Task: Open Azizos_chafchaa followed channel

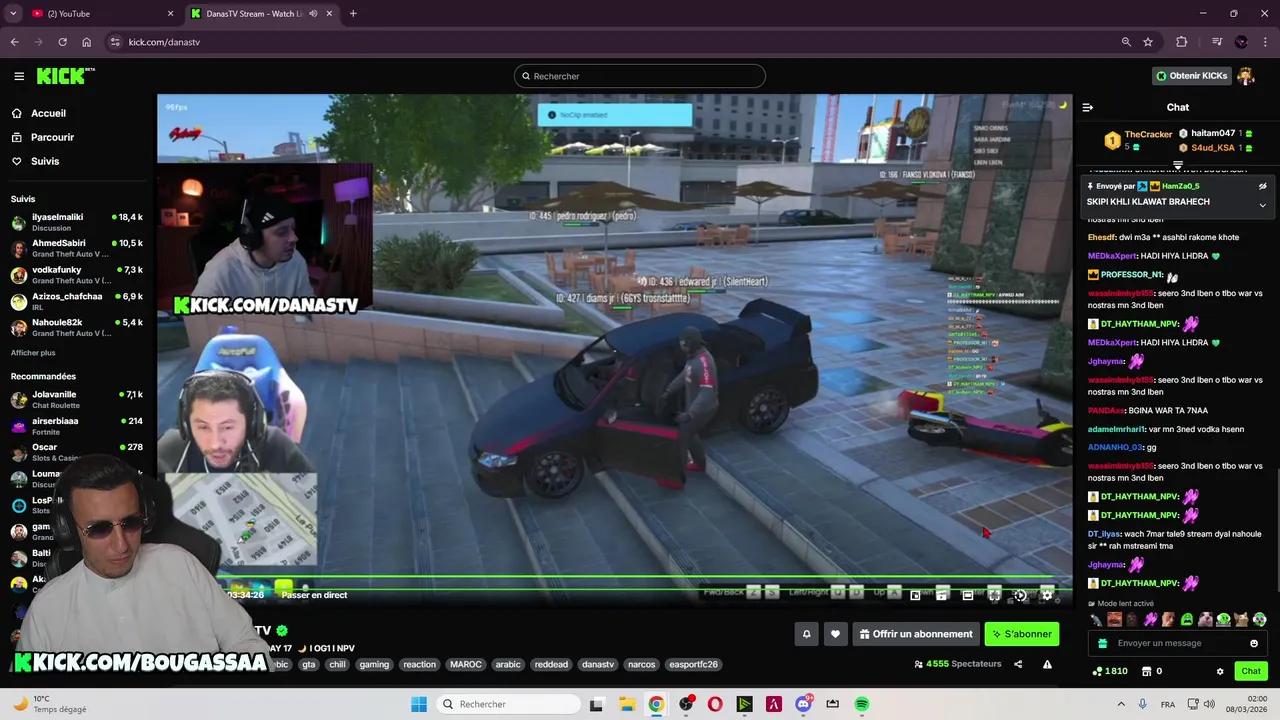Action: pos(77,301)
